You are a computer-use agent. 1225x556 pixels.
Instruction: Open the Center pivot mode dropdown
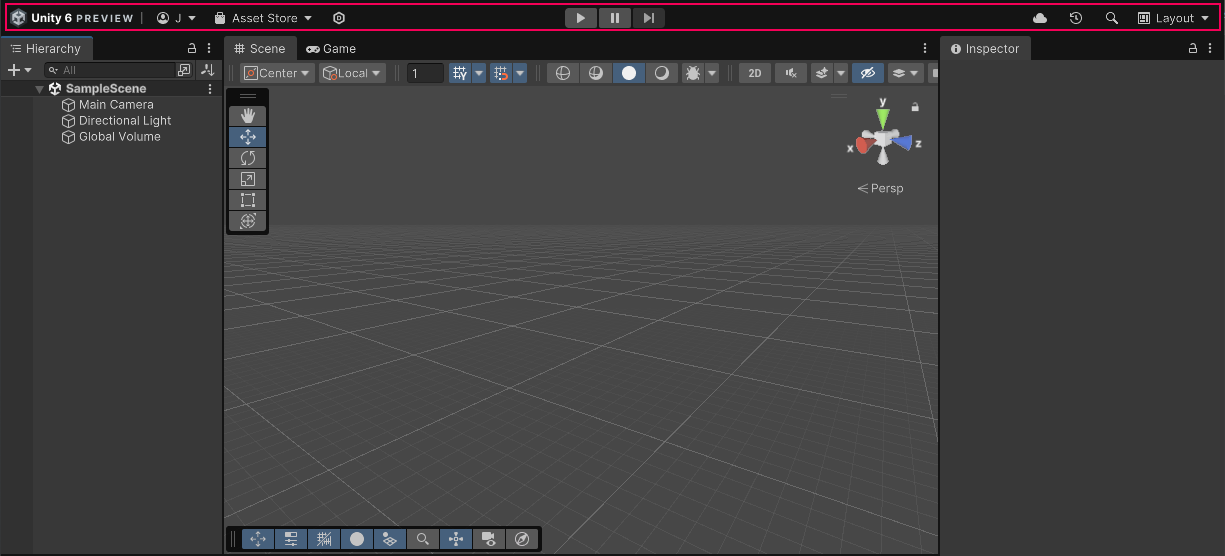click(x=277, y=73)
